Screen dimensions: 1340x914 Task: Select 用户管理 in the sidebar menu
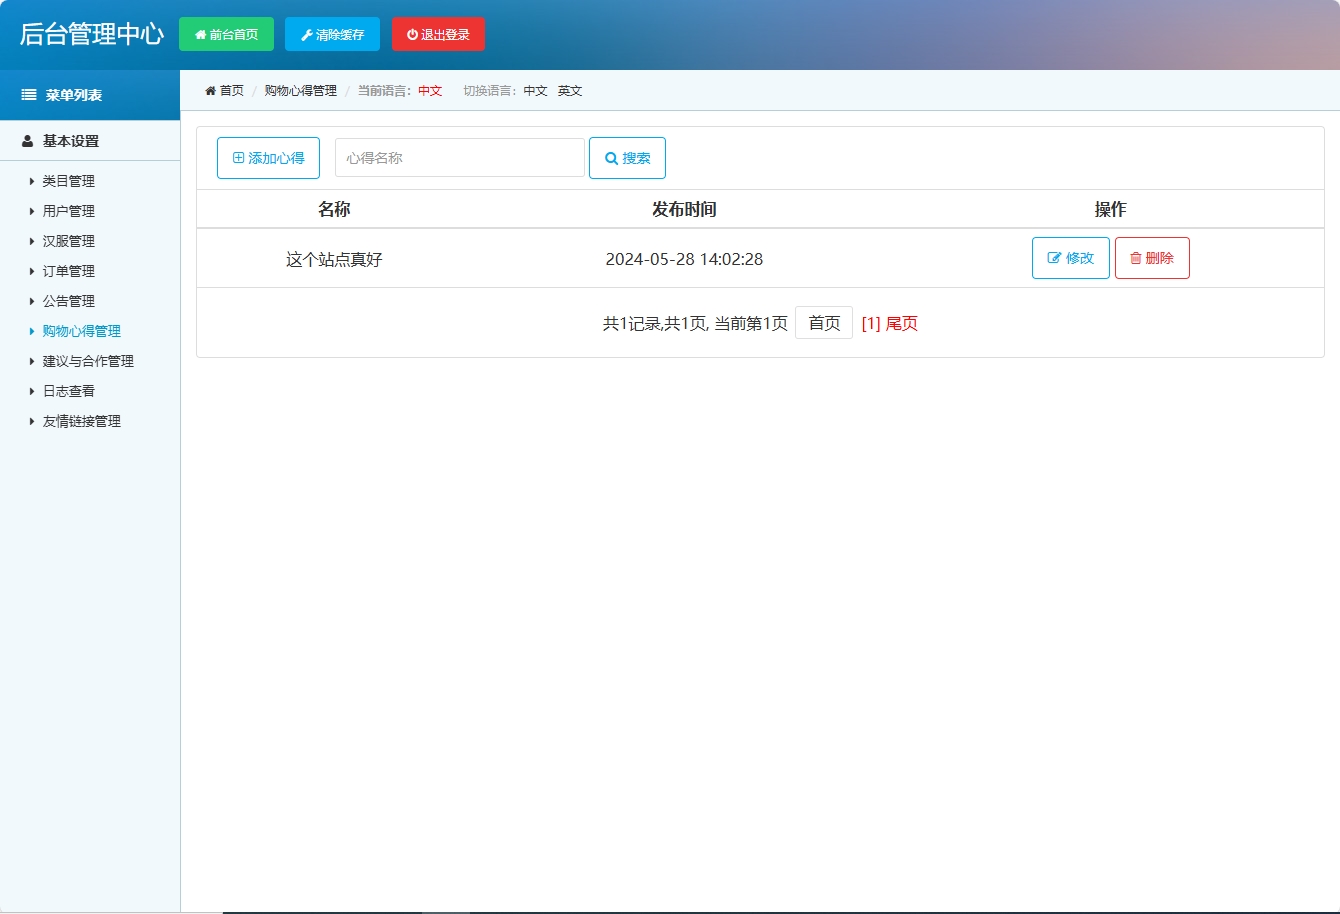[68, 211]
